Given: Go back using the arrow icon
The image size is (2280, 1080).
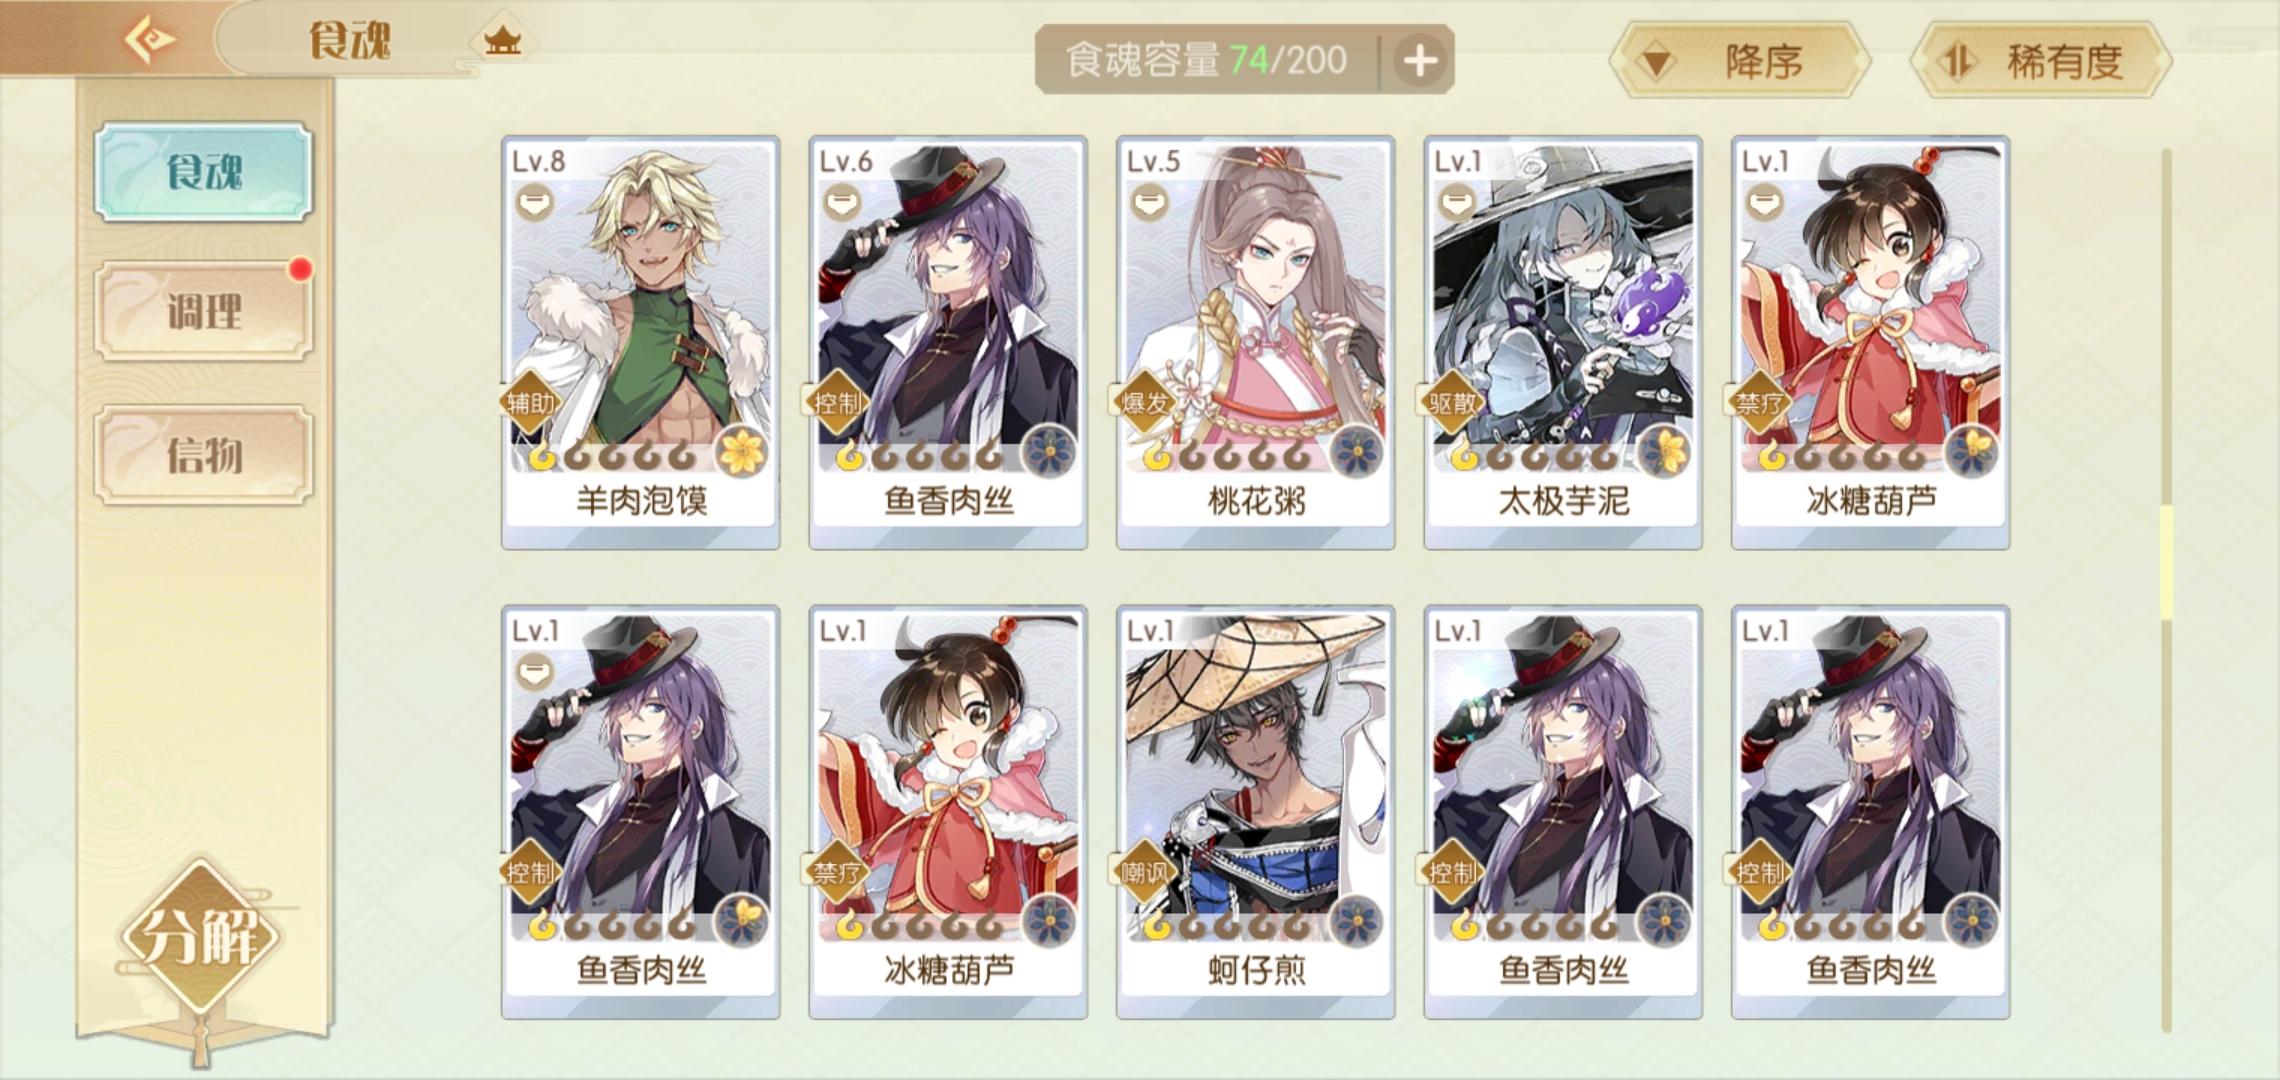Looking at the screenshot, I should coord(150,40).
